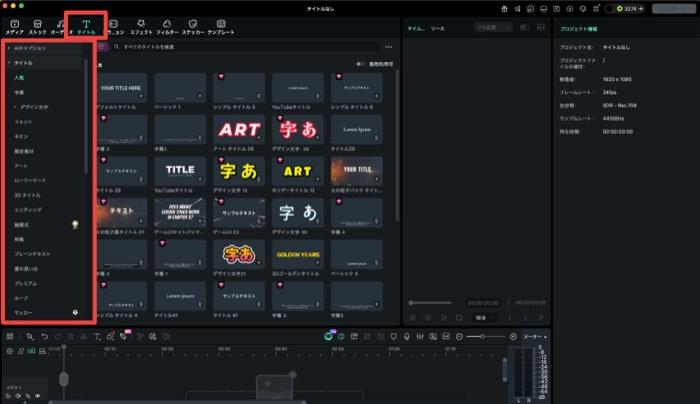
Task: Select the 人気 category in sidebar
Action: 19,78
